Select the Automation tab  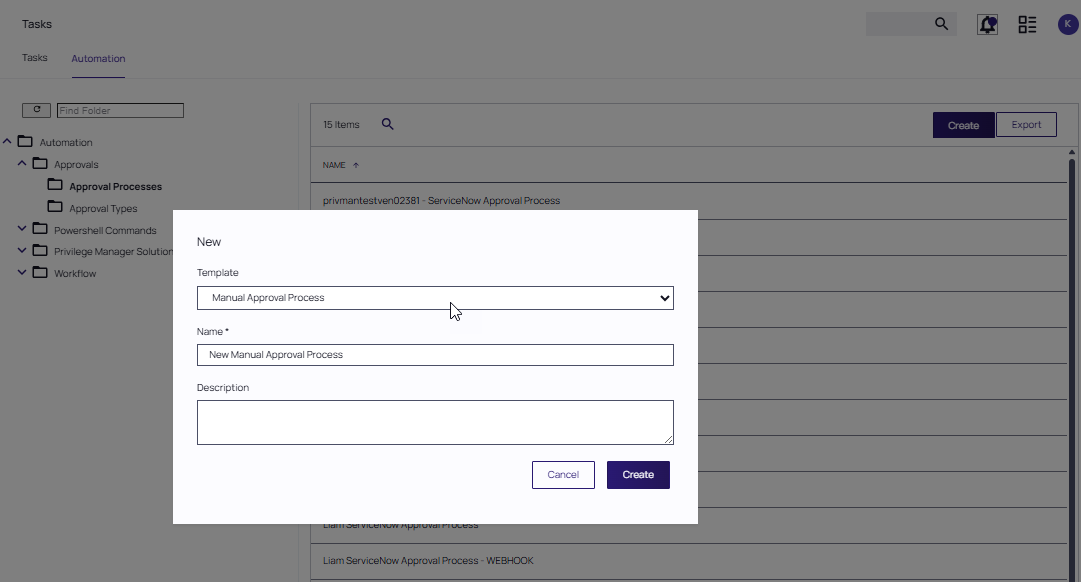click(98, 59)
